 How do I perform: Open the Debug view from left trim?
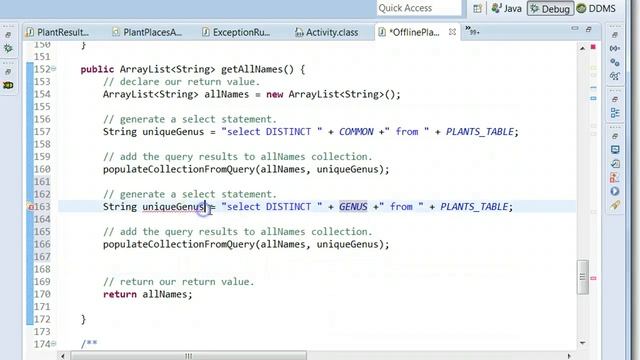click(x=8, y=49)
